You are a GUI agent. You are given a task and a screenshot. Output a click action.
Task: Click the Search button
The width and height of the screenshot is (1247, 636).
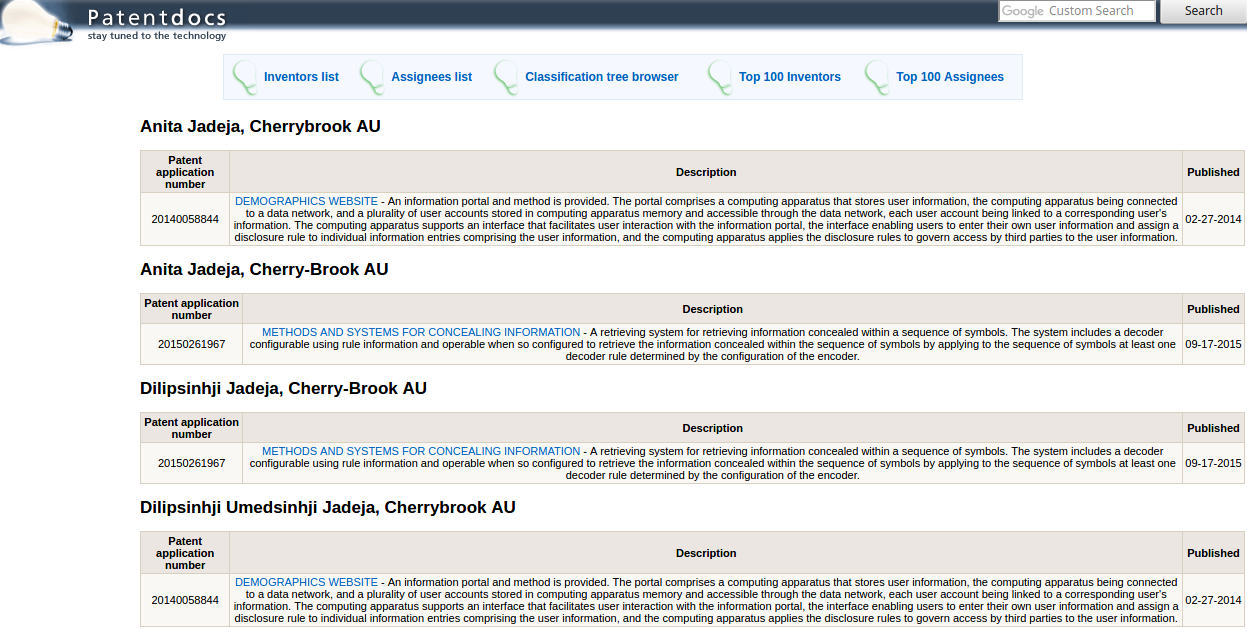tap(1203, 11)
